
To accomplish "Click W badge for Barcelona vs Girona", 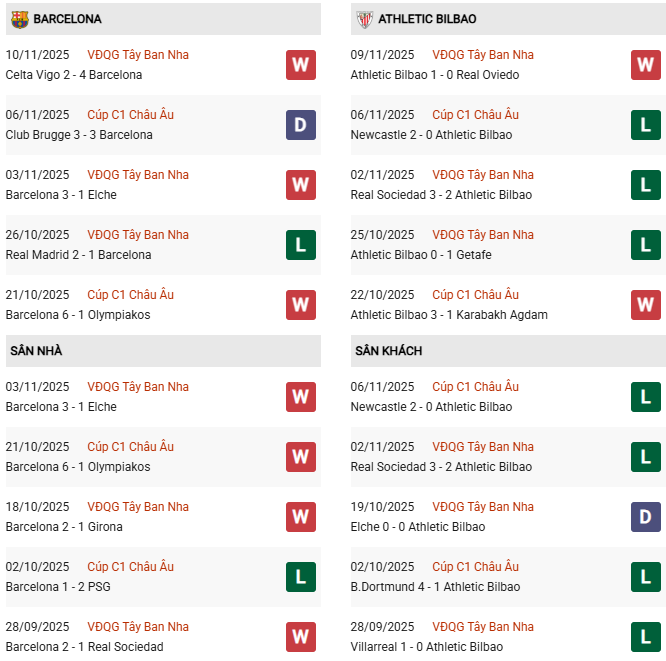I will click(300, 517).
